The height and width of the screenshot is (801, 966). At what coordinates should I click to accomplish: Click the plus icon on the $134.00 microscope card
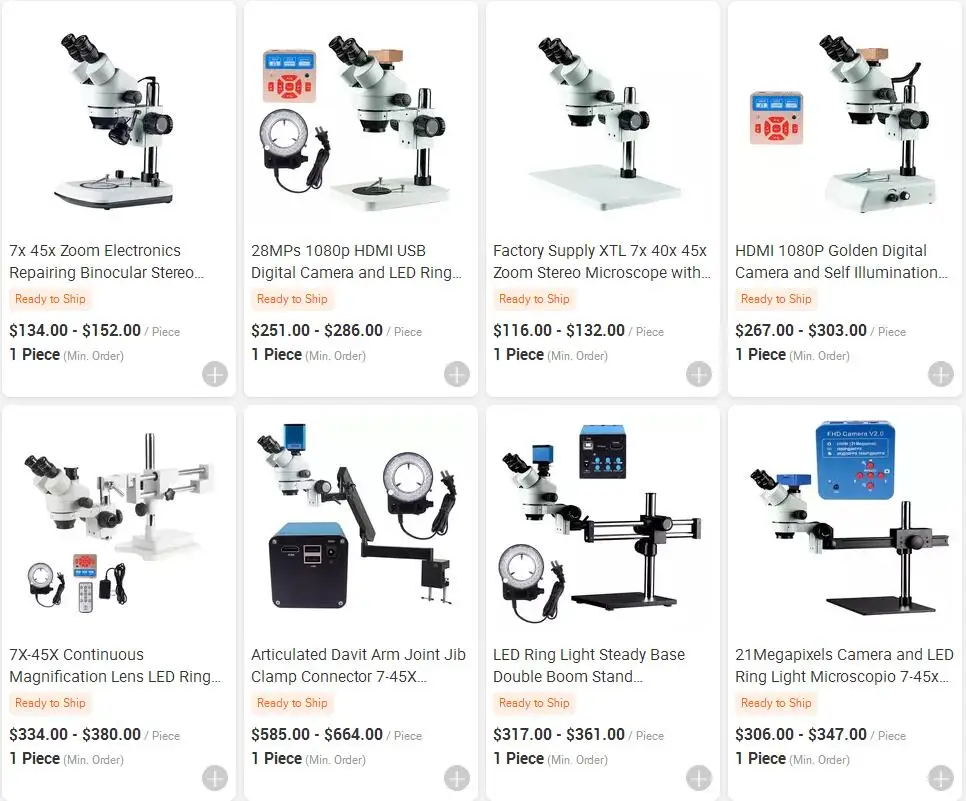point(215,374)
